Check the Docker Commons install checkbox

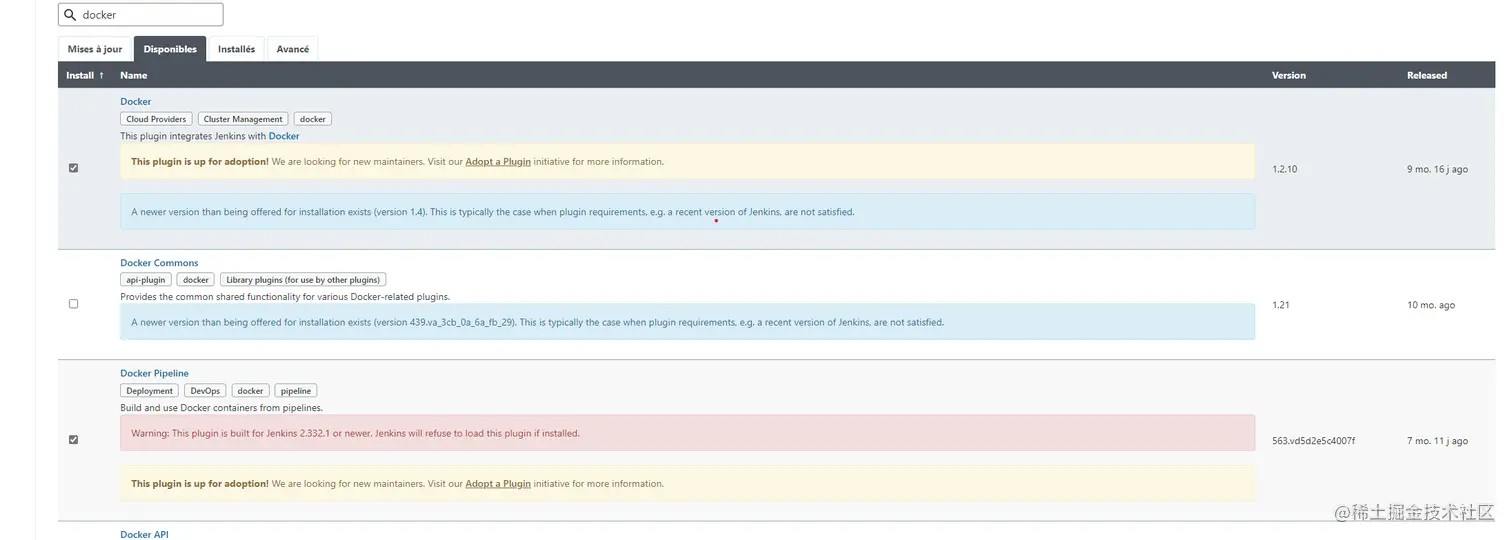pyautogui.click(x=73, y=304)
